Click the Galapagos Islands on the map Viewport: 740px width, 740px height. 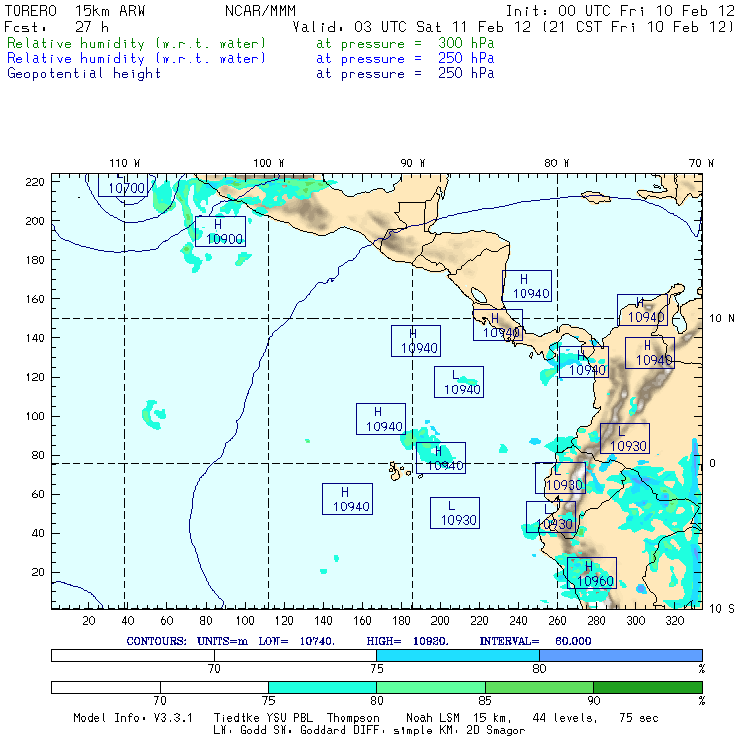(x=400, y=468)
